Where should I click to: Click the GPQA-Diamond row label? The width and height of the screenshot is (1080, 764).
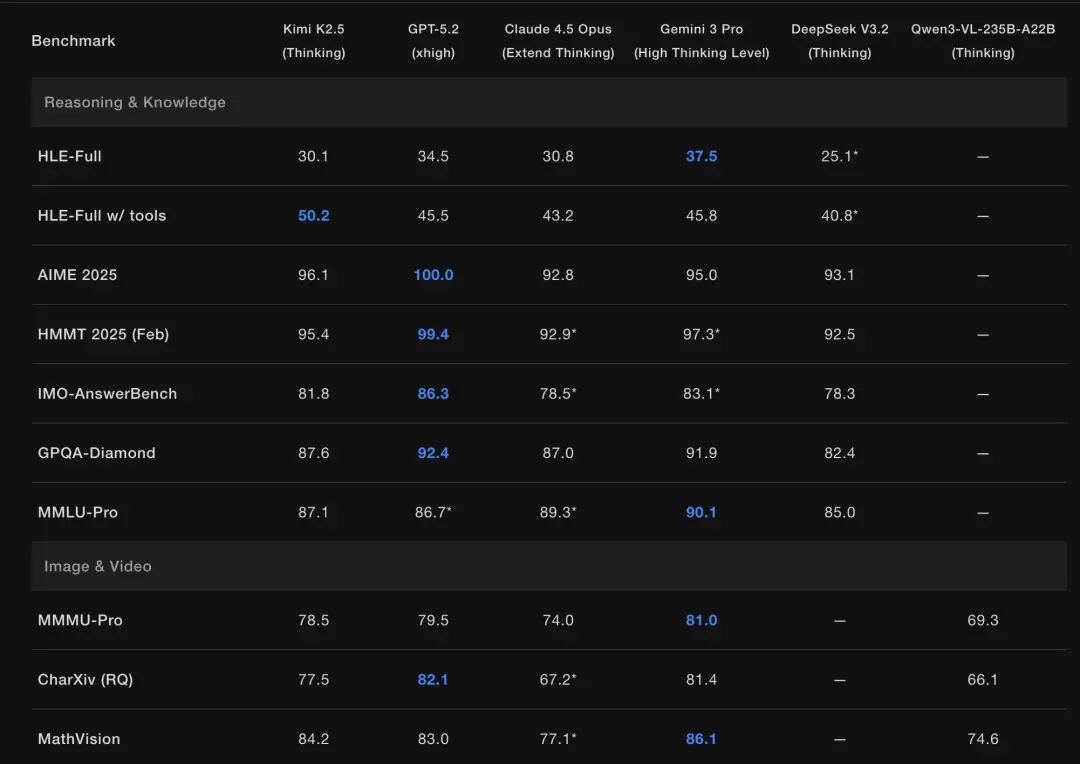click(96, 453)
